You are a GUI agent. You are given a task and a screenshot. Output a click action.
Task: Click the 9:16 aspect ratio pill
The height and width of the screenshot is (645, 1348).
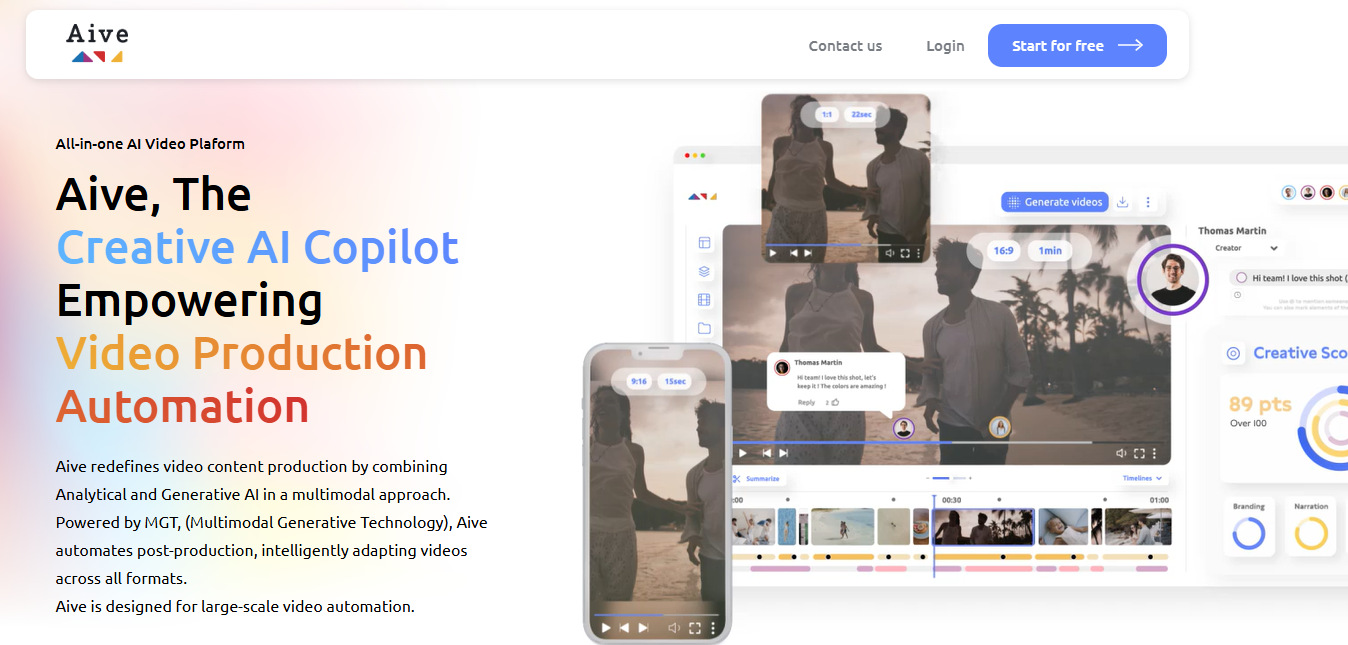pyautogui.click(x=639, y=381)
